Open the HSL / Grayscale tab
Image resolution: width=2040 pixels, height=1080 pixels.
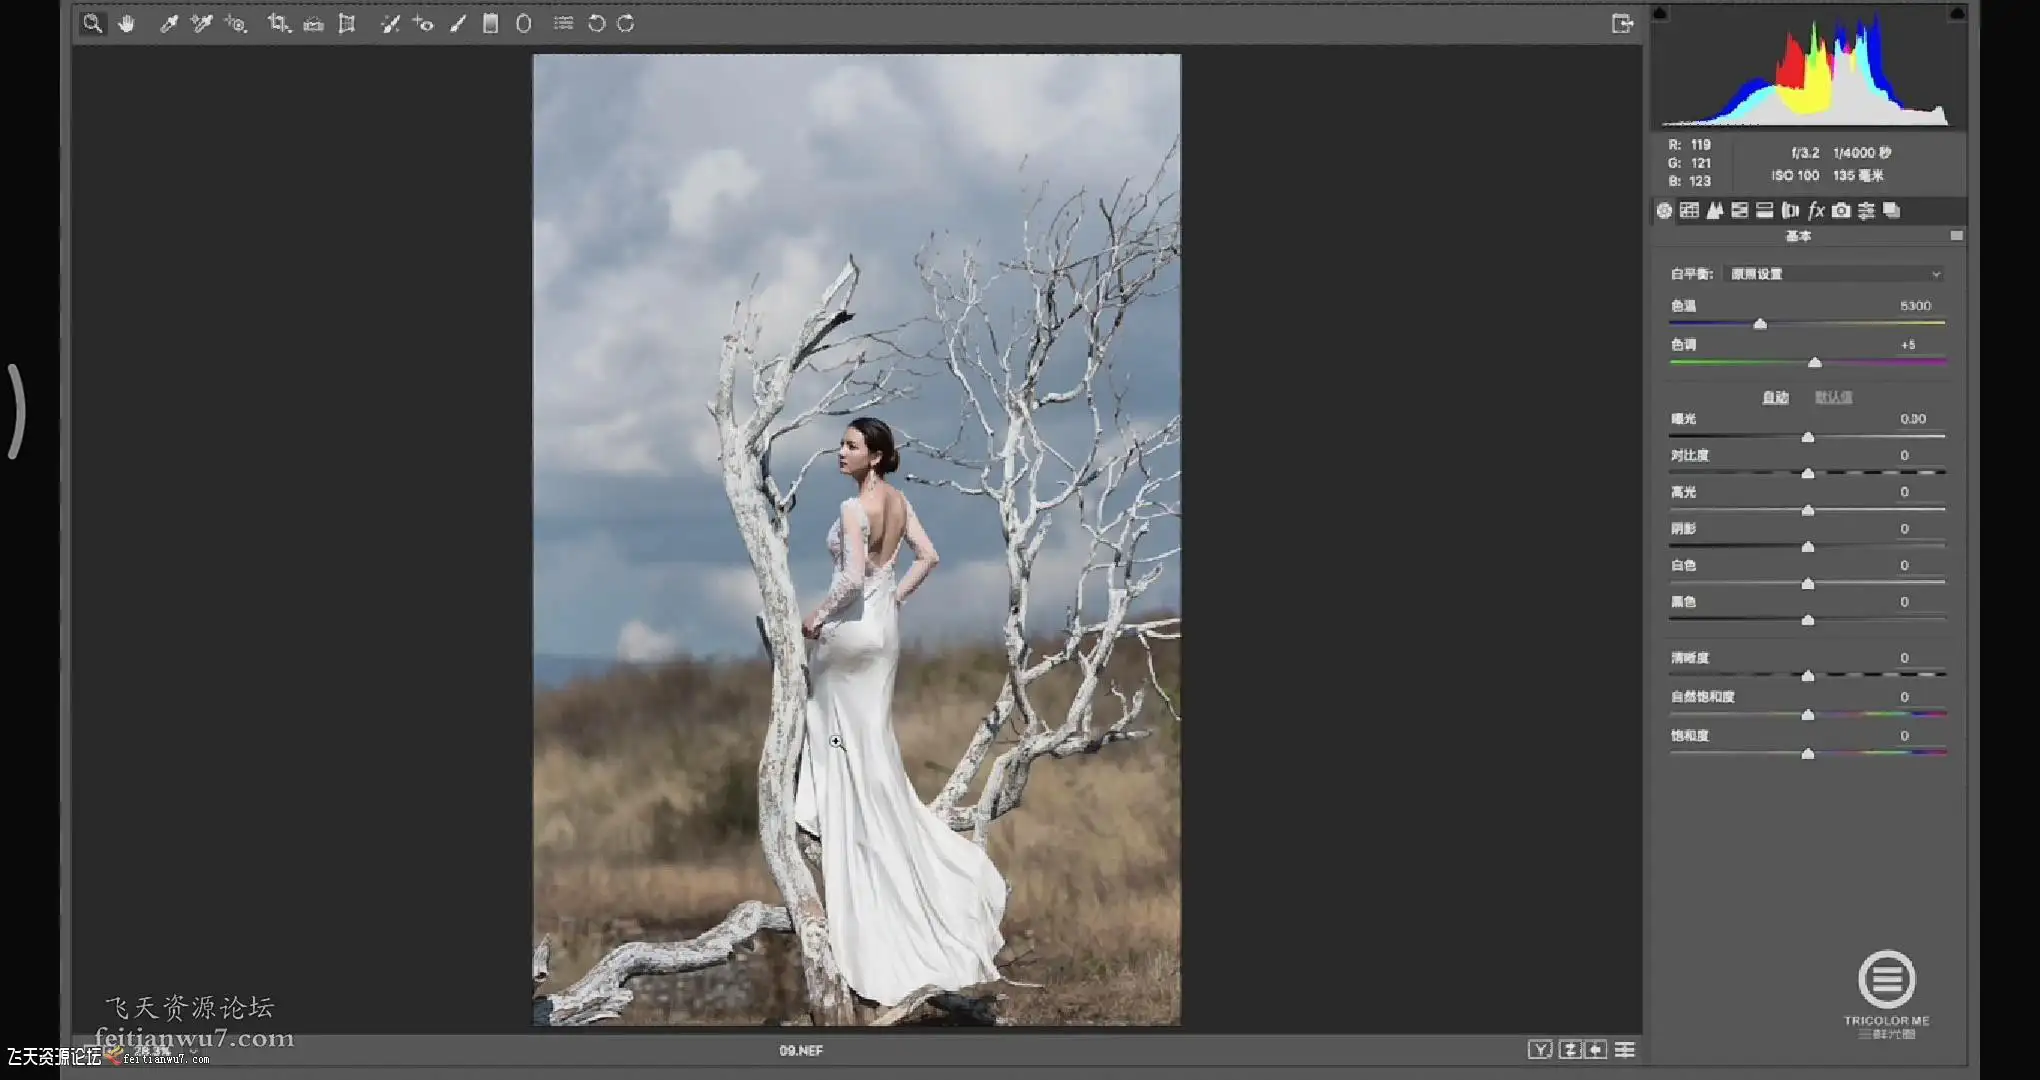coord(1740,211)
